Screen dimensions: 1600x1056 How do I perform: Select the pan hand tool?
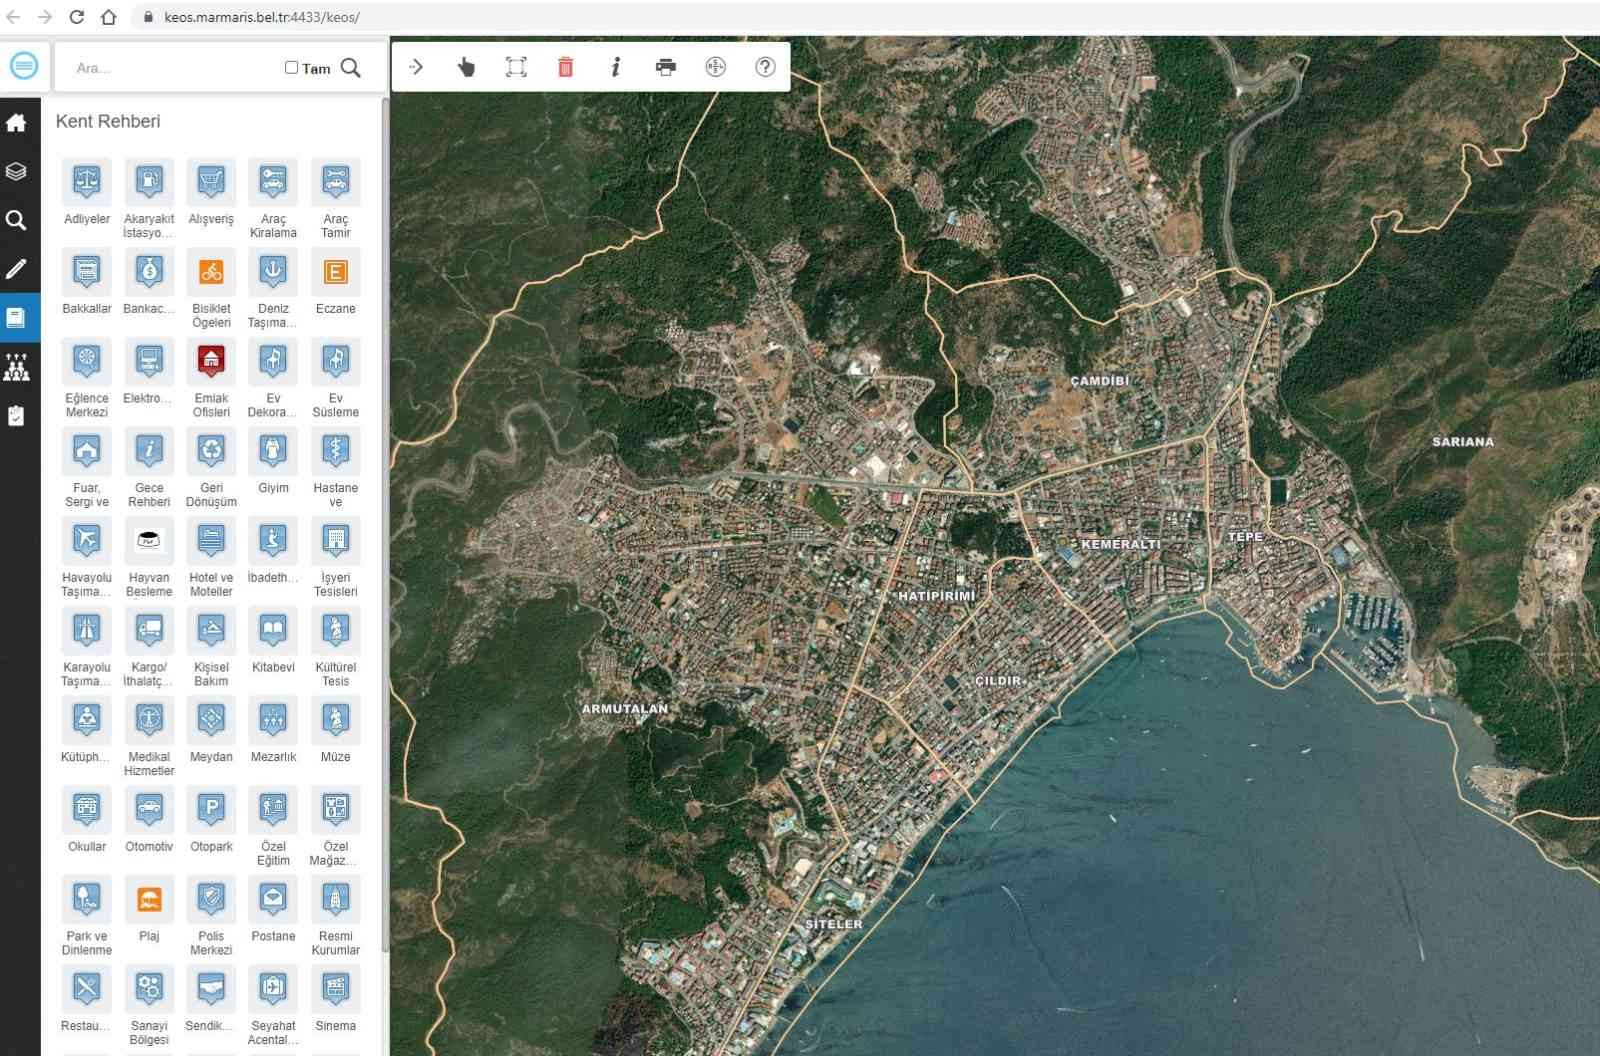(x=466, y=67)
